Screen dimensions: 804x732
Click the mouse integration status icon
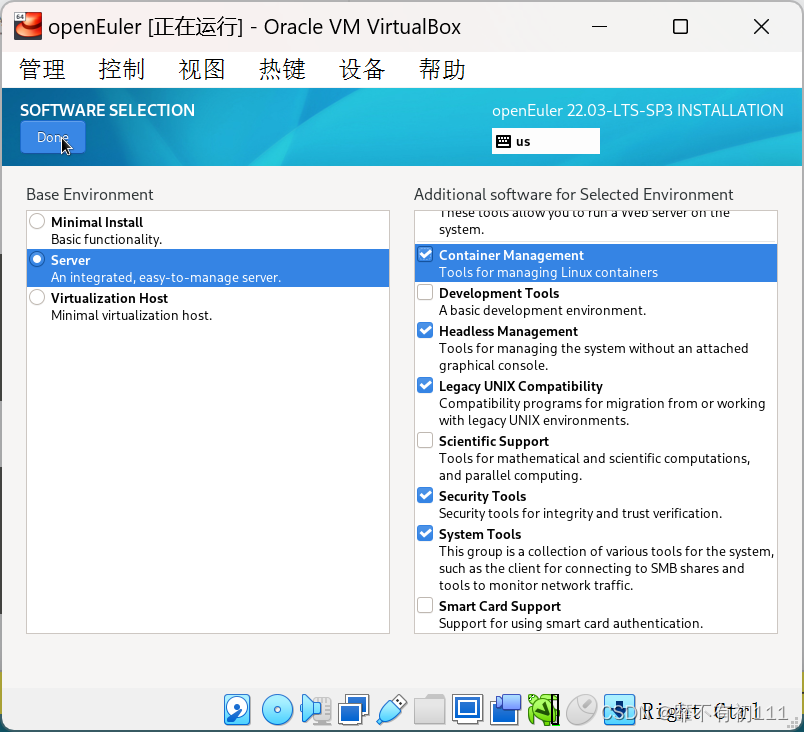coord(581,710)
